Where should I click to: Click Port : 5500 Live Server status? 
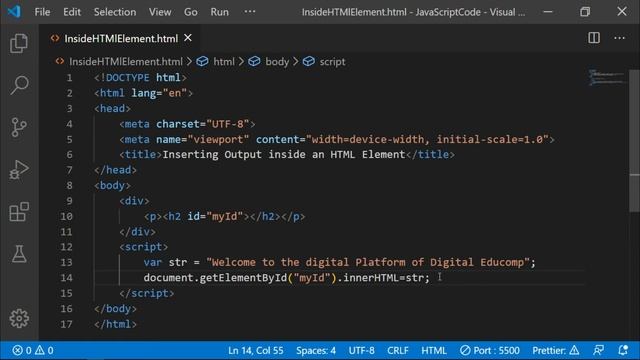[490, 350]
